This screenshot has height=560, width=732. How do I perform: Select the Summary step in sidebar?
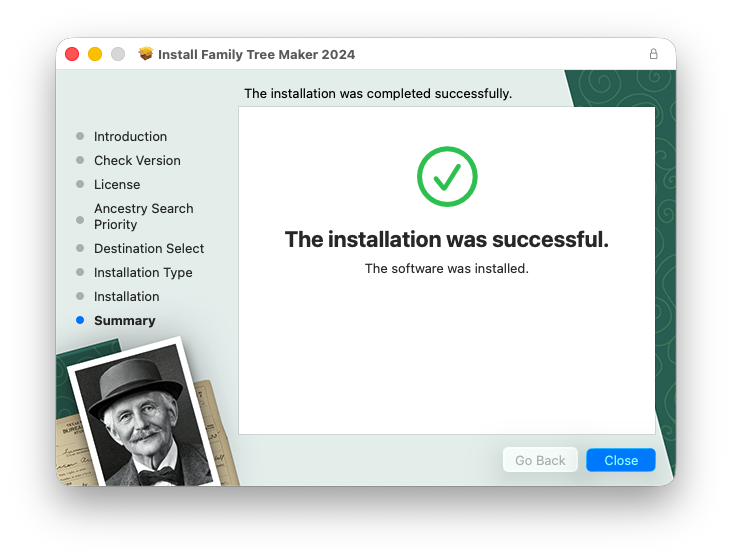click(x=125, y=321)
